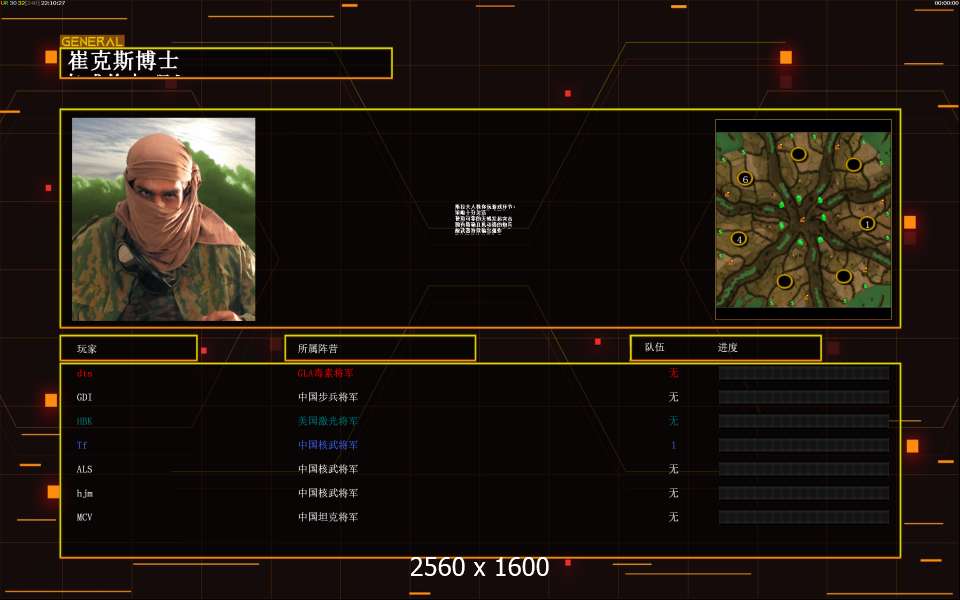
Task: Click team value 无 for dtm
Action: pos(673,373)
